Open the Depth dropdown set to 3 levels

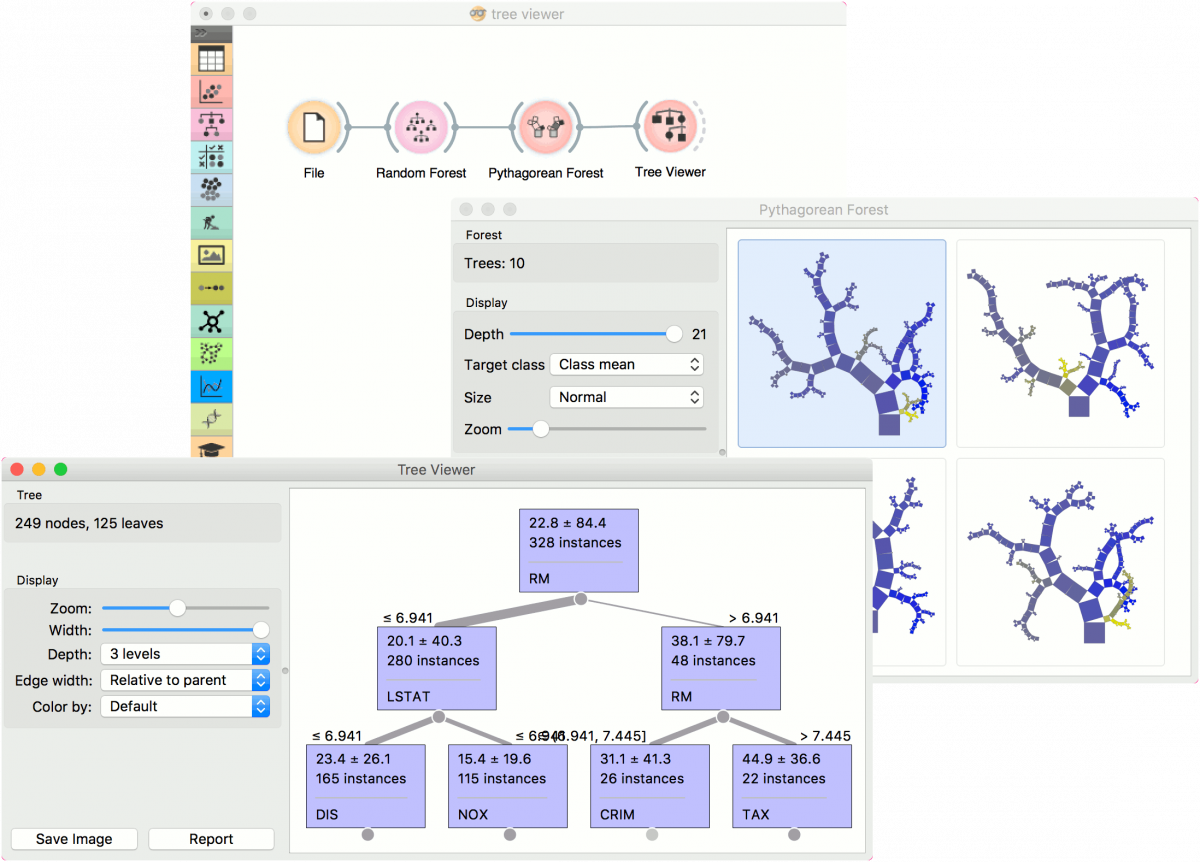click(185, 654)
